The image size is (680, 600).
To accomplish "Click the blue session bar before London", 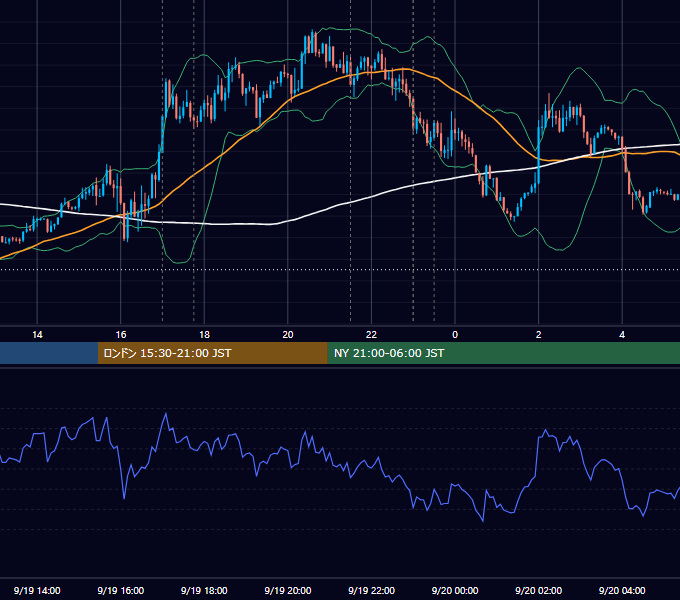I will coord(49,353).
